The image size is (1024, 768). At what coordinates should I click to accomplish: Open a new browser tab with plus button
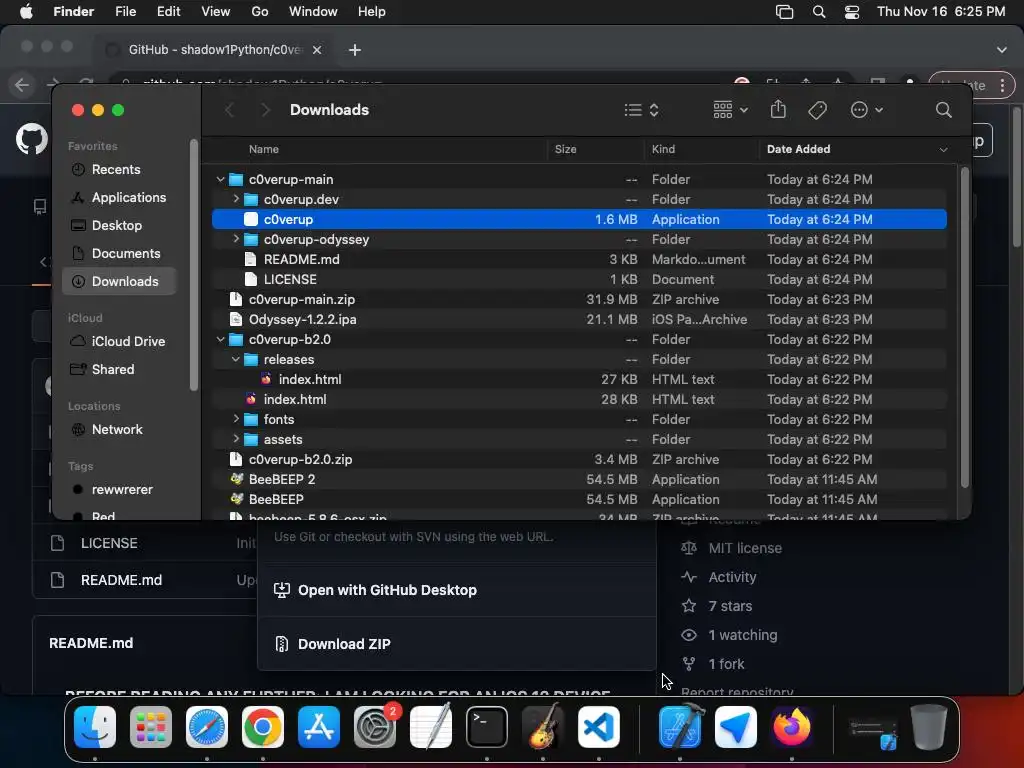[x=355, y=50]
